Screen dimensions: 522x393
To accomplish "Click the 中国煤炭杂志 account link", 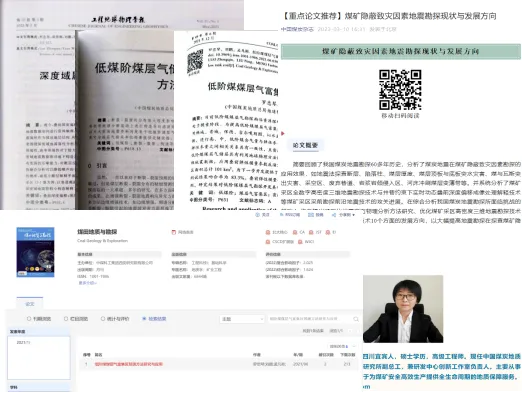I will (x=297, y=29).
